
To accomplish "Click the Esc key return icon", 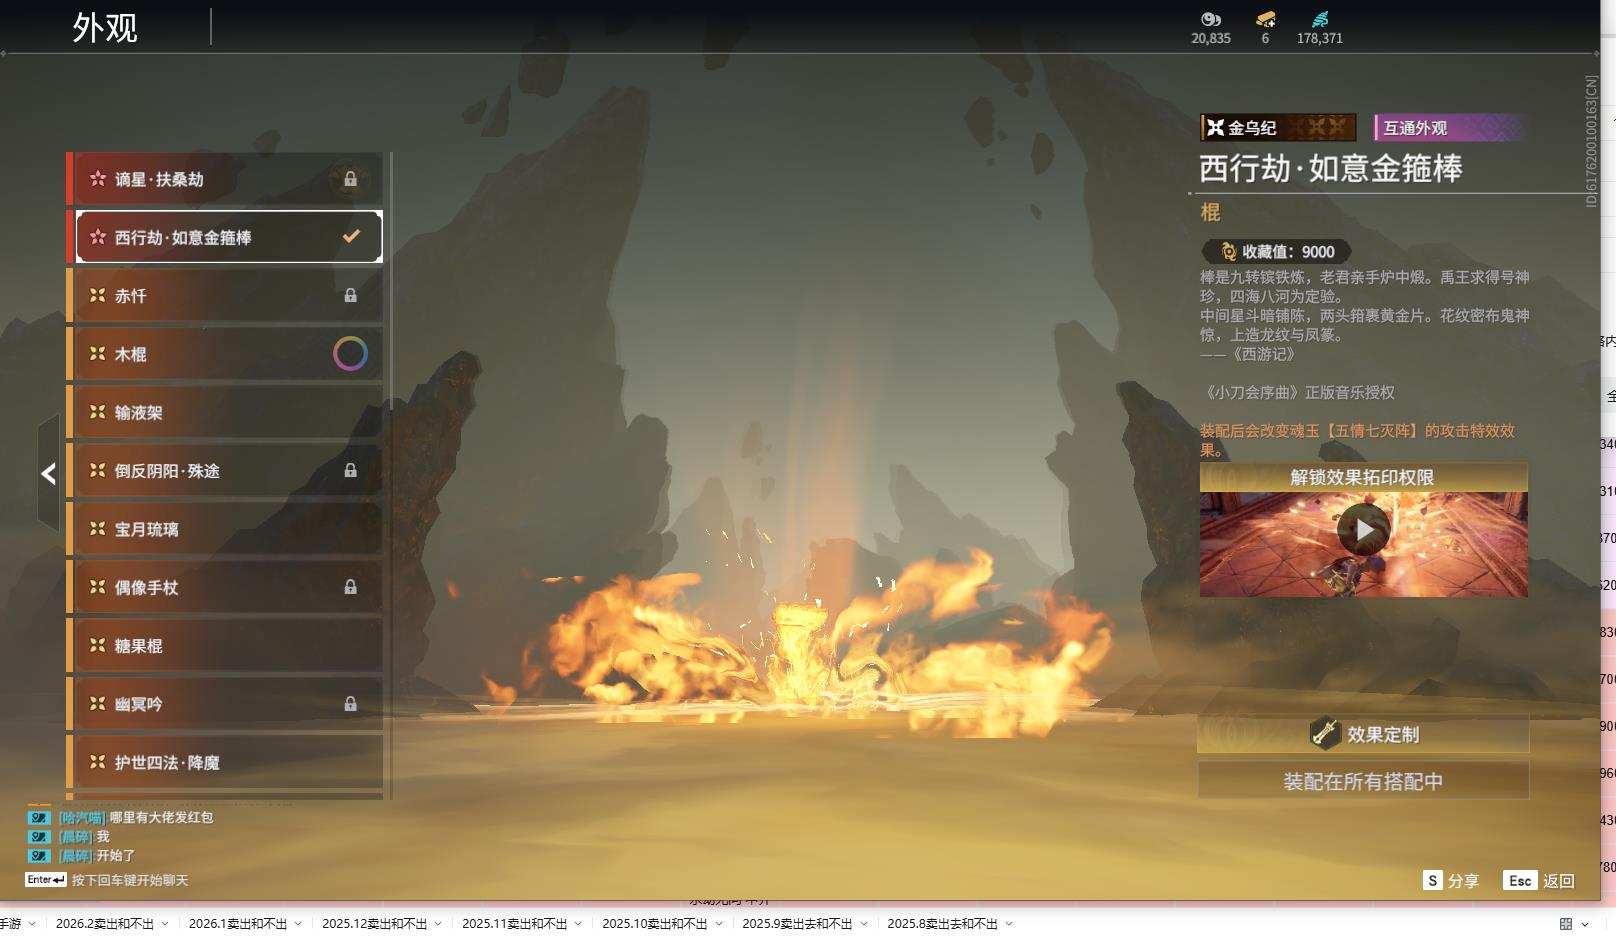I will pyautogui.click(x=1520, y=880).
